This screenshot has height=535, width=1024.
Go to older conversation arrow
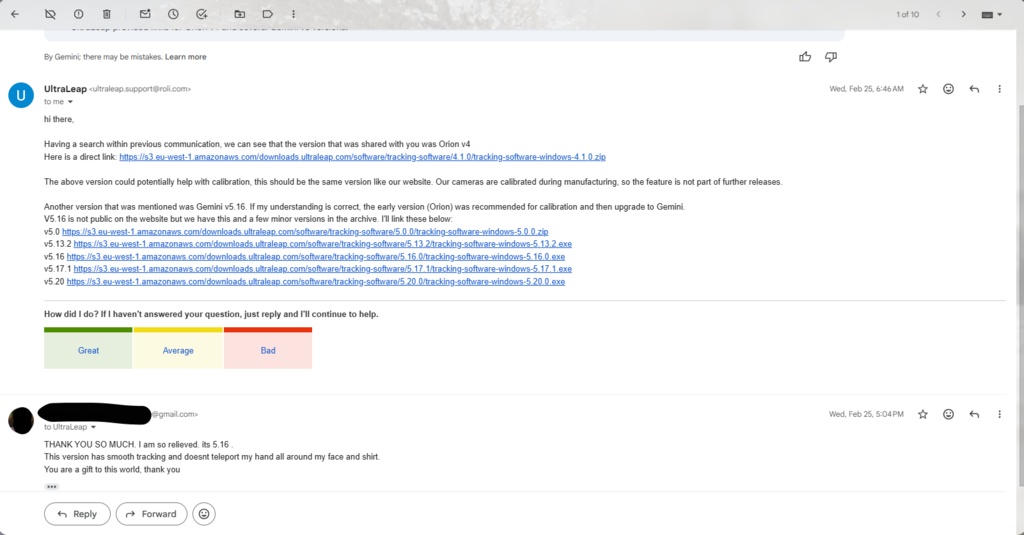coord(963,14)
